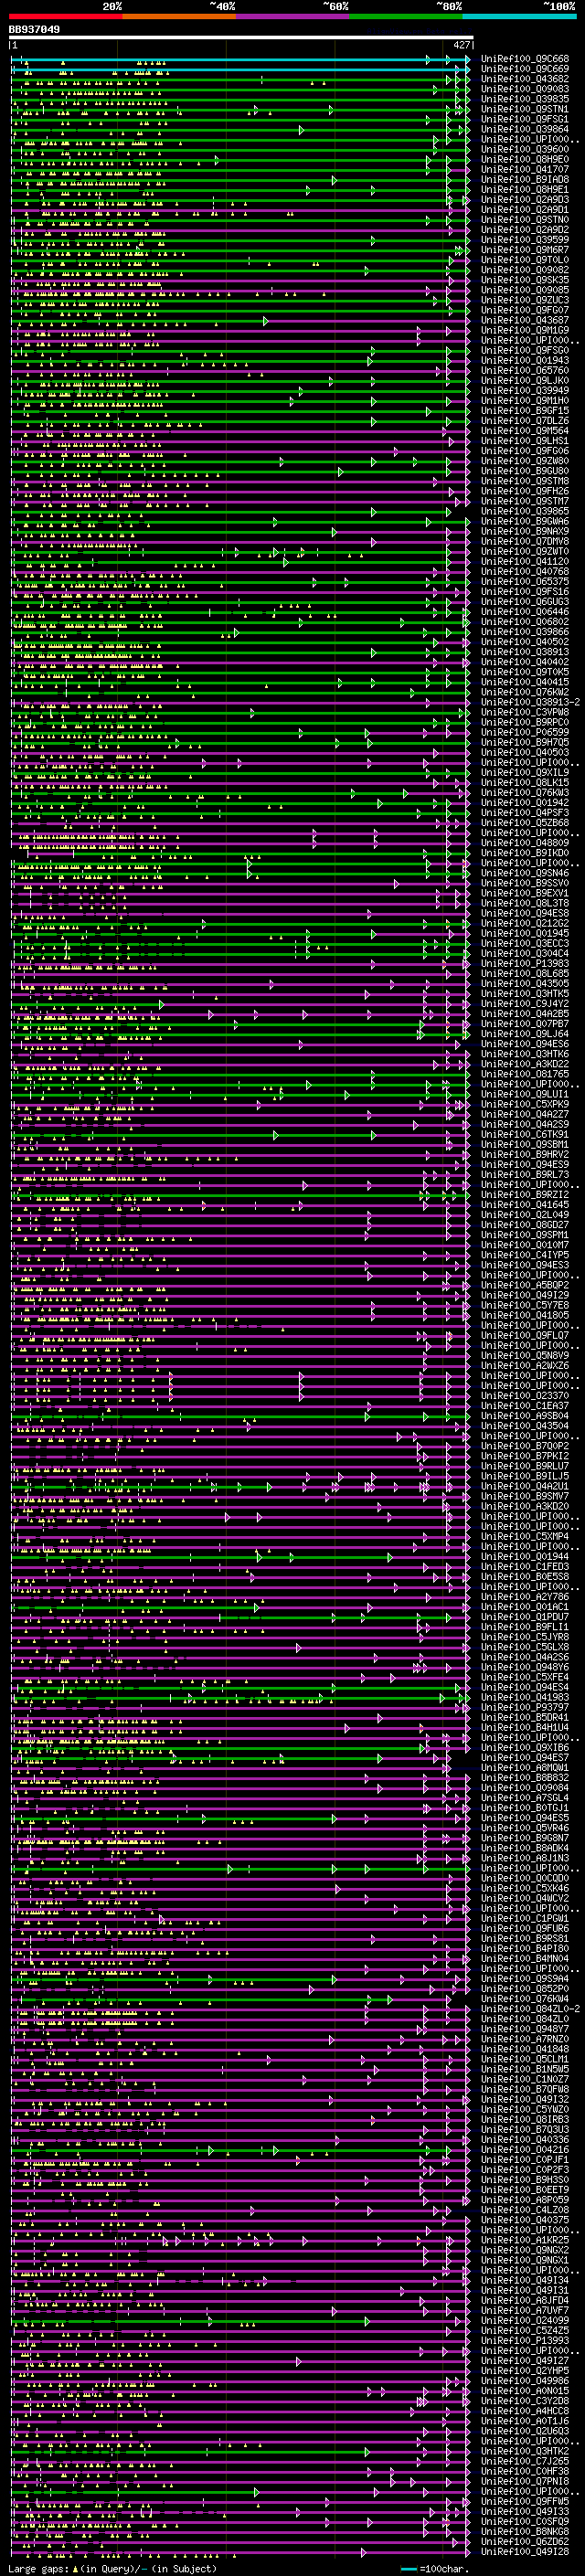Open hit UniRef100_Q9SK35

point(524,280)
